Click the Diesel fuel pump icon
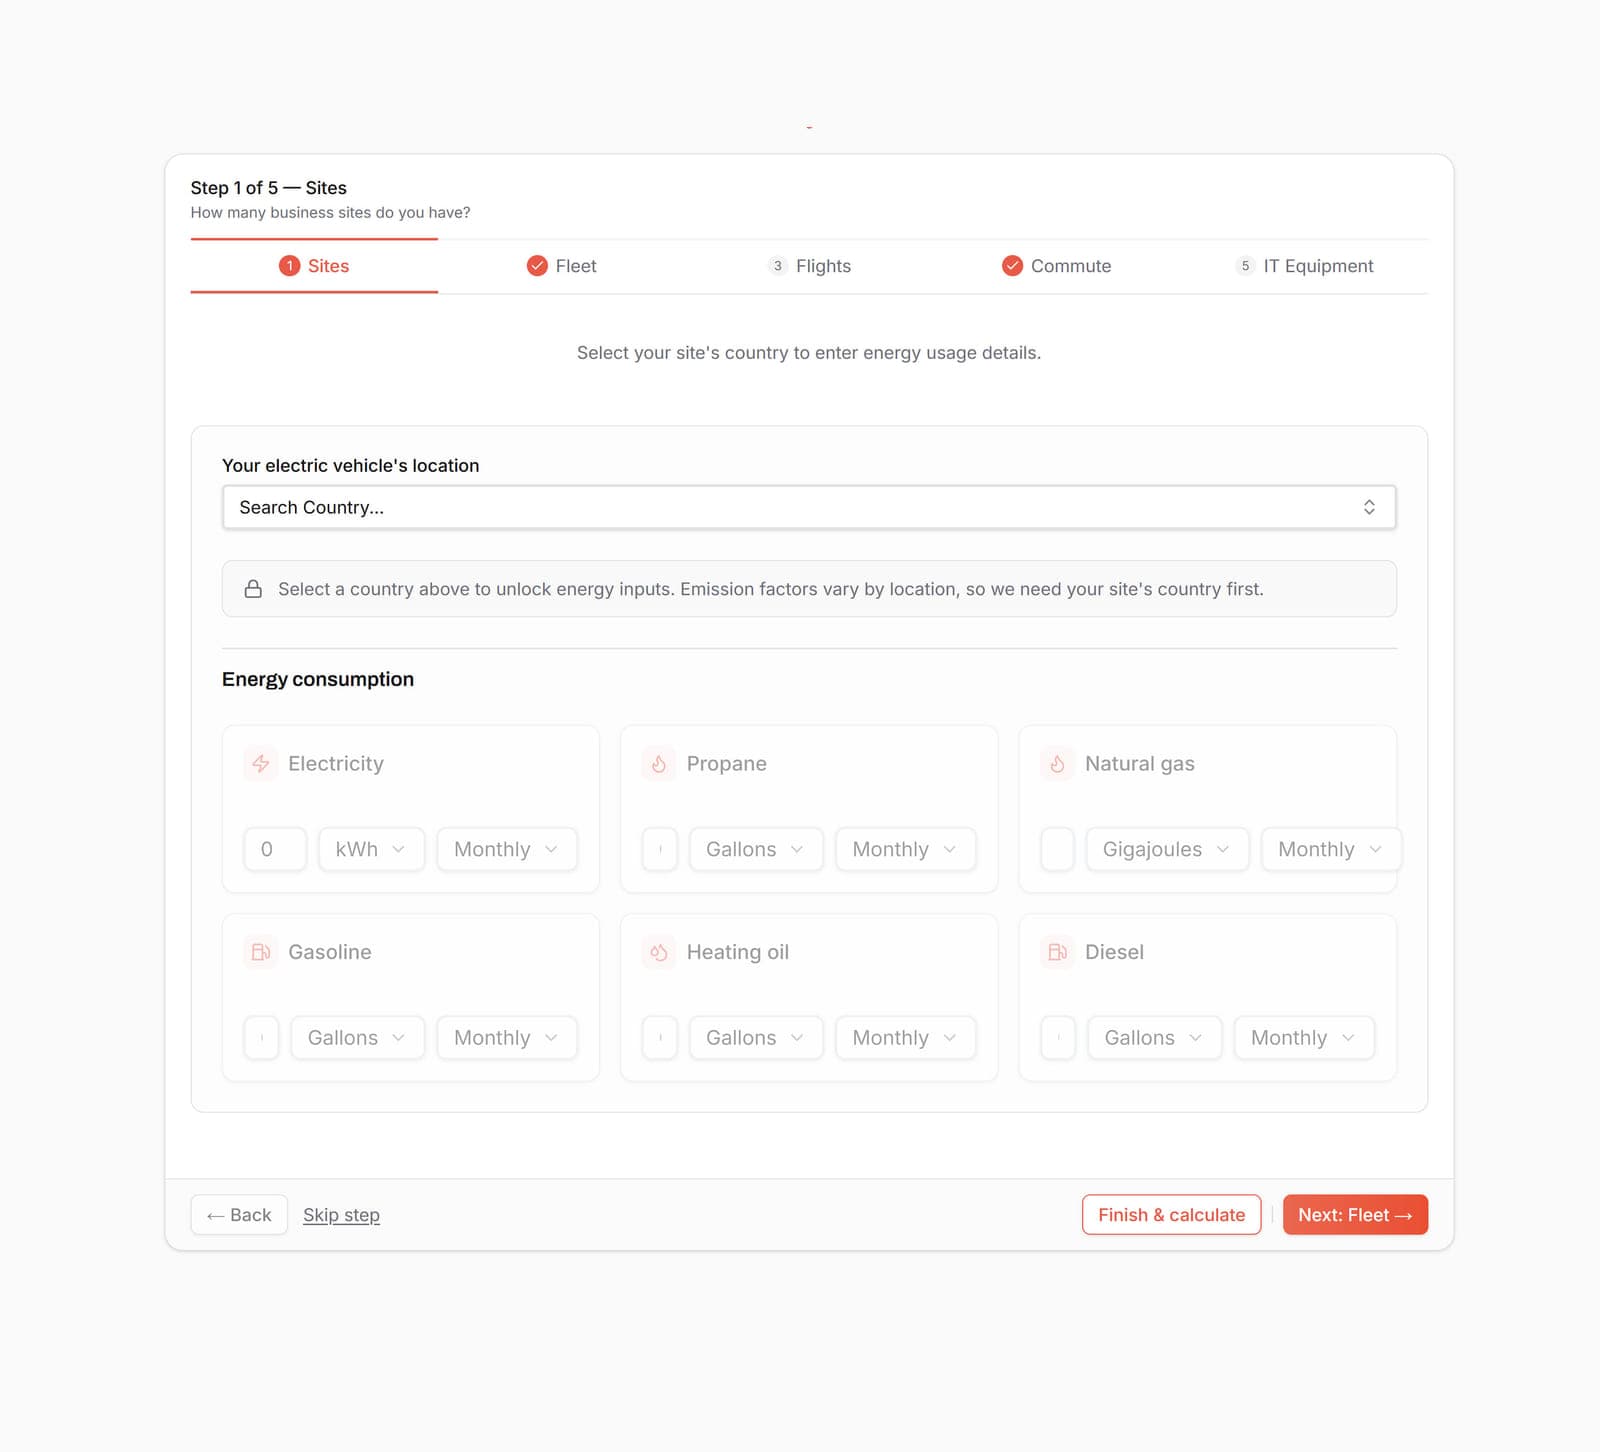Image resolution: width=1600 pixels, height=1452 pixels. click(x=1057, y=952)
